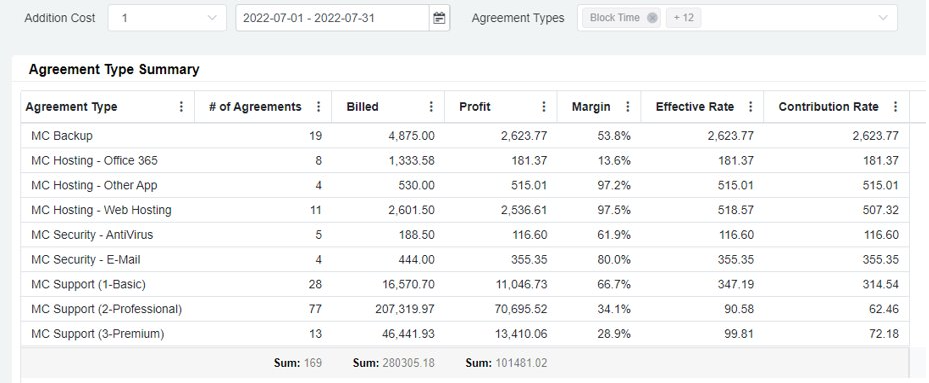Click billed value 16,570.70

coord(408,285)
